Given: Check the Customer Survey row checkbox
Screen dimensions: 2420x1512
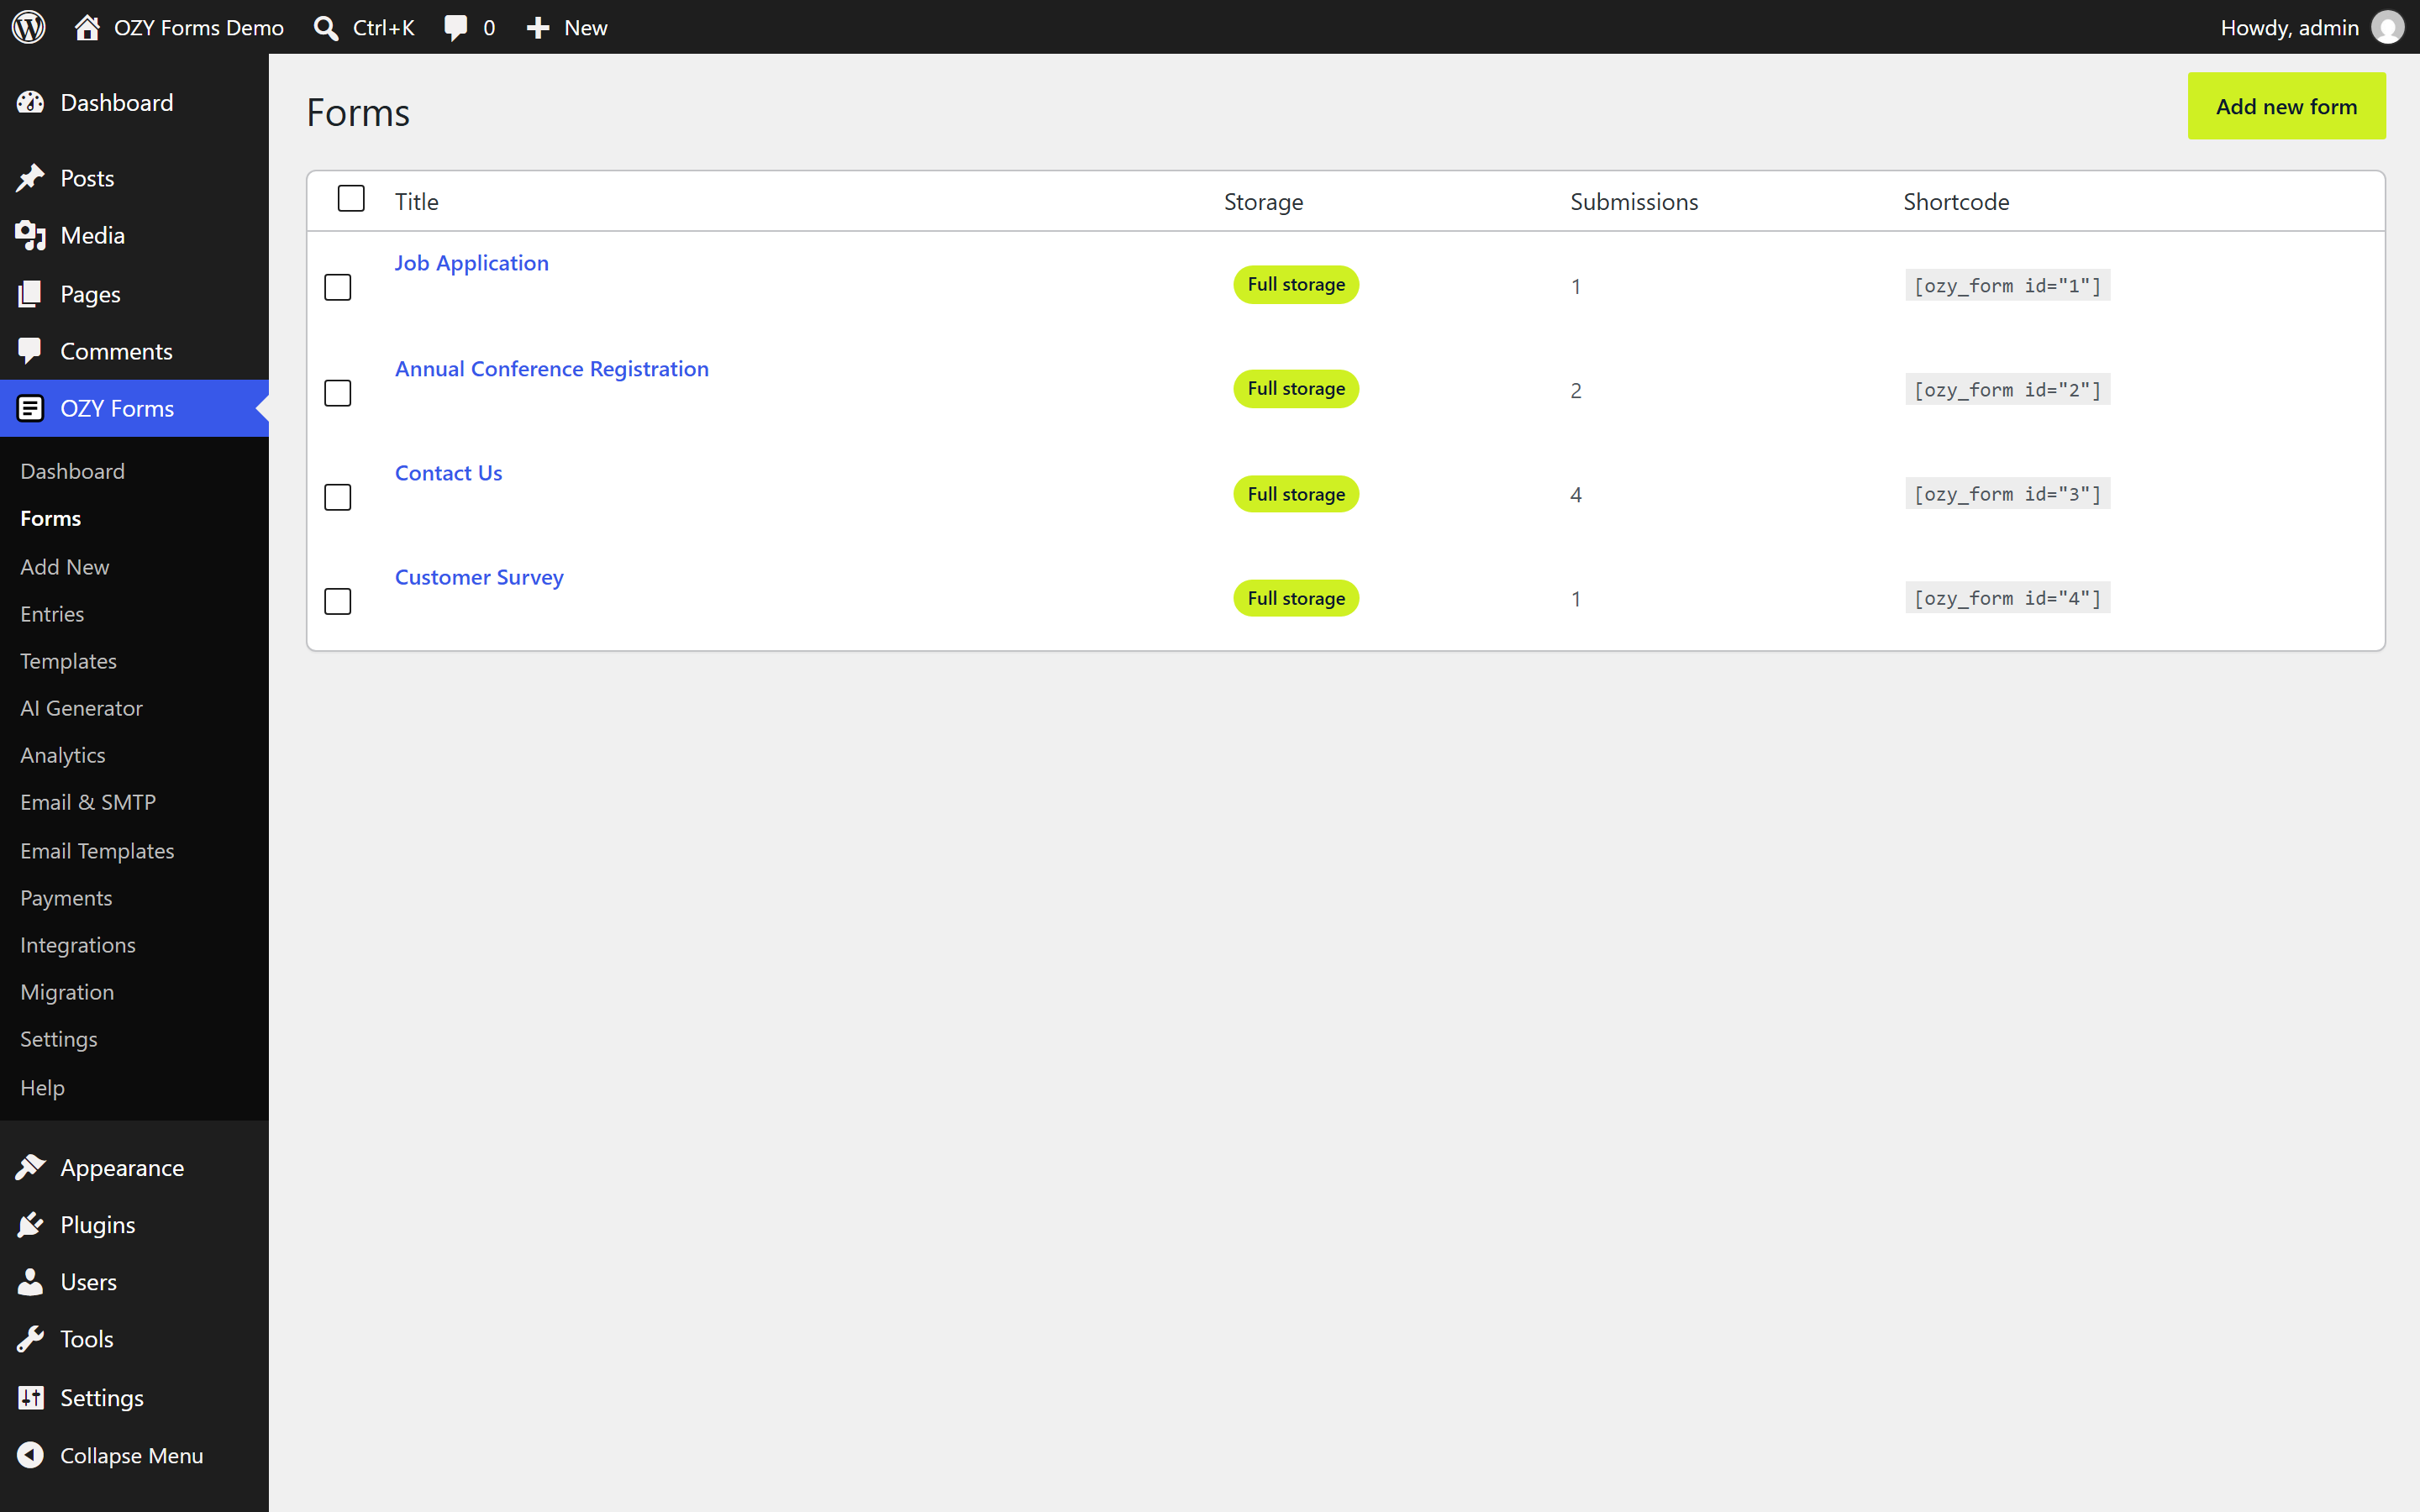Looking at the screenshot, I should click(x=338, y=601).
